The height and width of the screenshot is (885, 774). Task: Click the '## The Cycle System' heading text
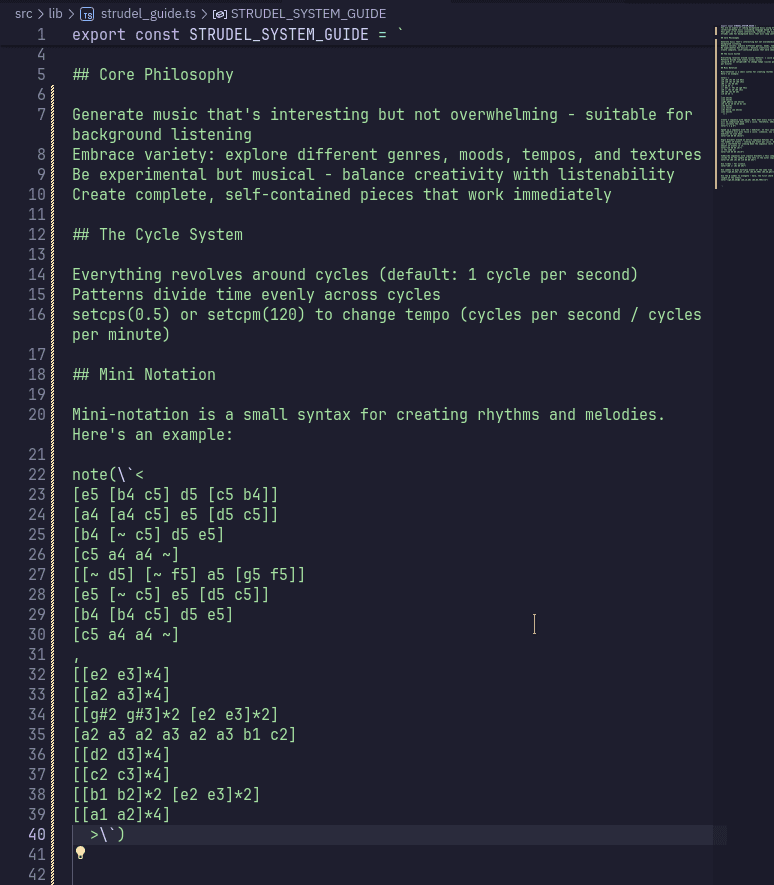pos(157,234)
